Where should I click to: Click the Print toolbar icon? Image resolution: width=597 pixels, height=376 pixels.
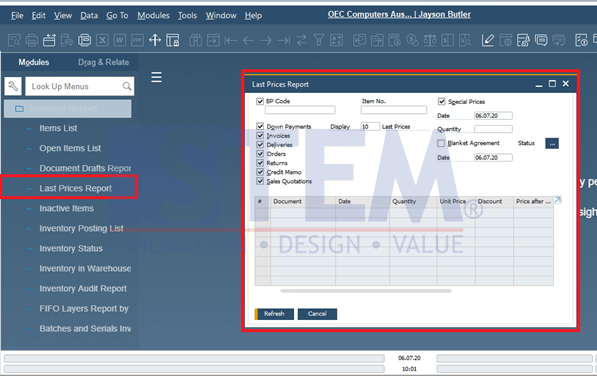pos(32,40)
